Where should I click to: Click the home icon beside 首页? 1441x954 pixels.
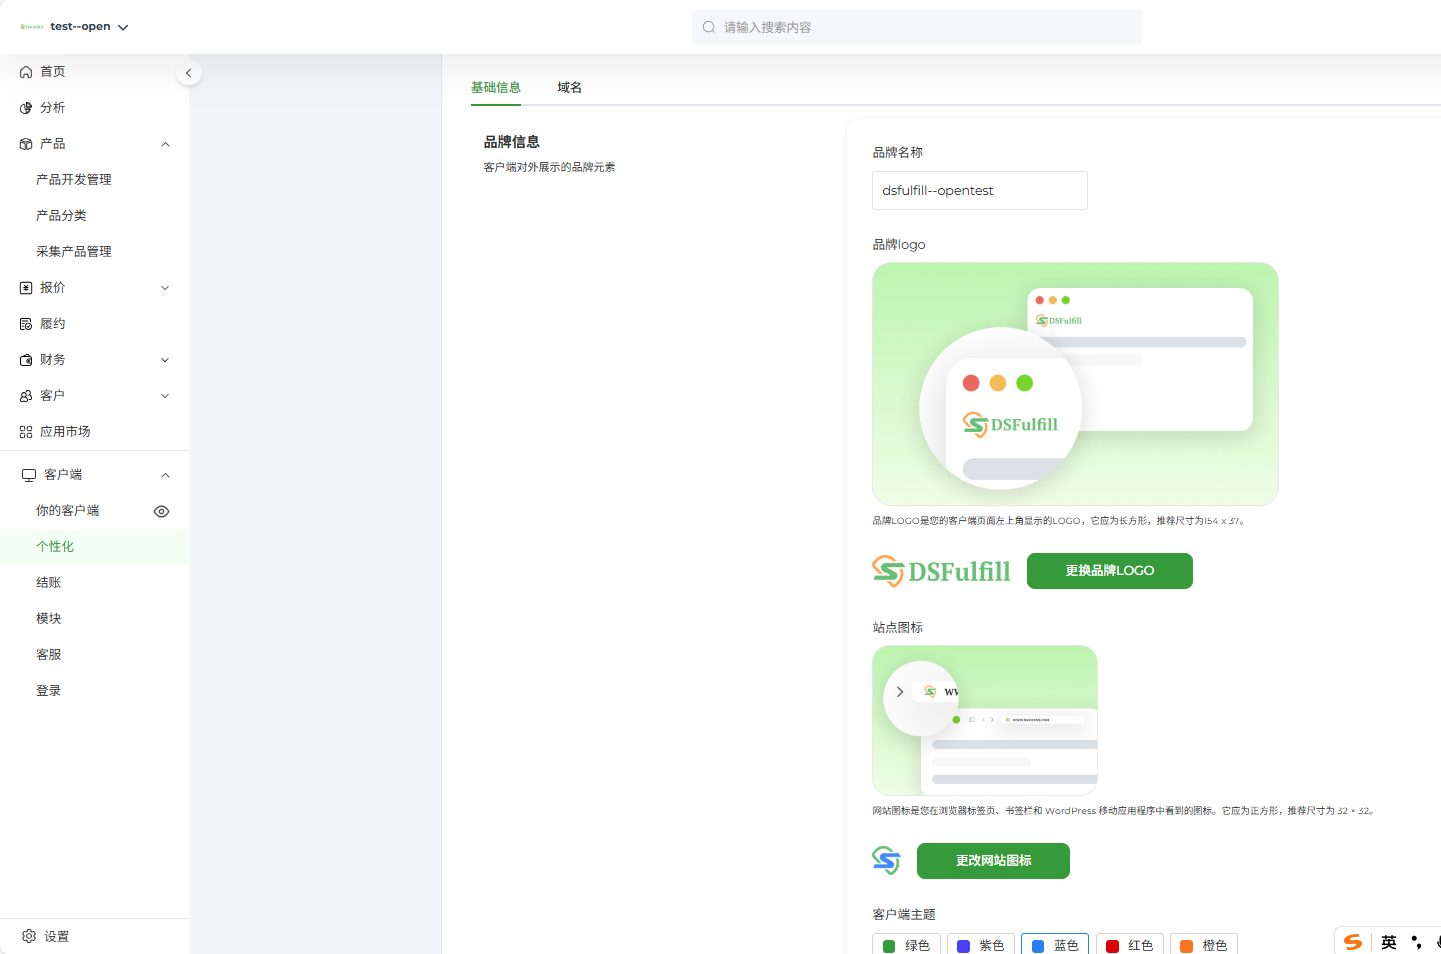[26, 72]
